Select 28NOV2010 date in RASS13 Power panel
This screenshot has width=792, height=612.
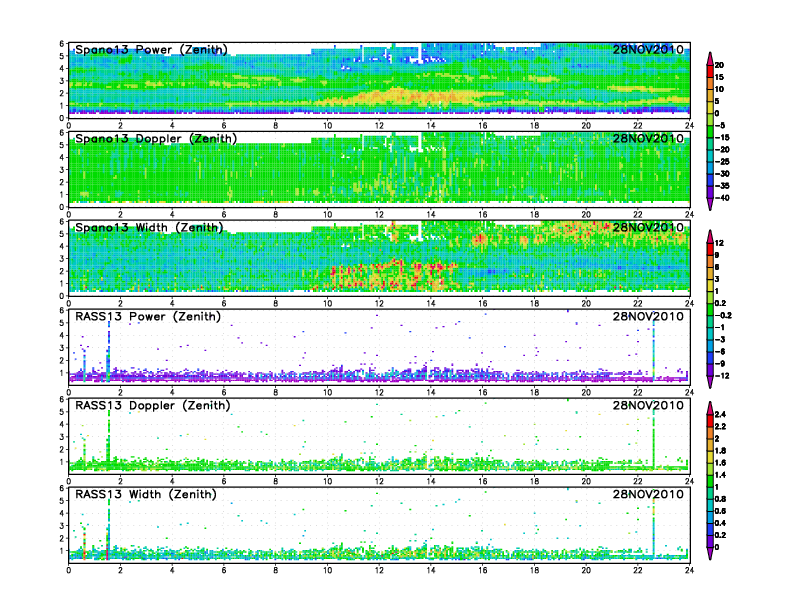point(648,316)
